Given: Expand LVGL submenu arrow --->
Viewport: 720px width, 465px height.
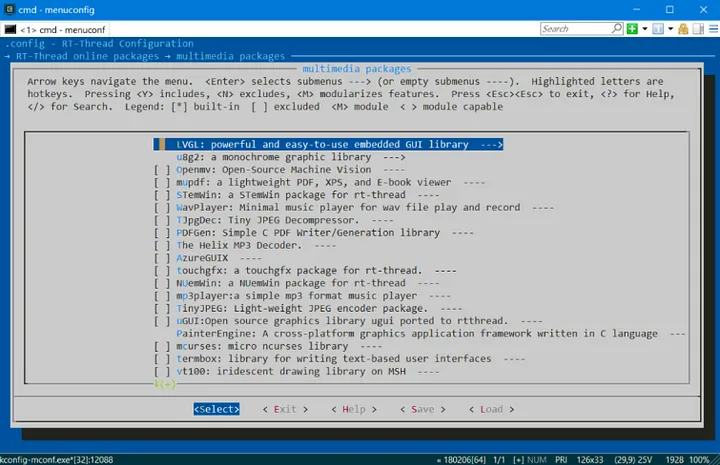Looking at the screenshot, I should coord(492,145).
